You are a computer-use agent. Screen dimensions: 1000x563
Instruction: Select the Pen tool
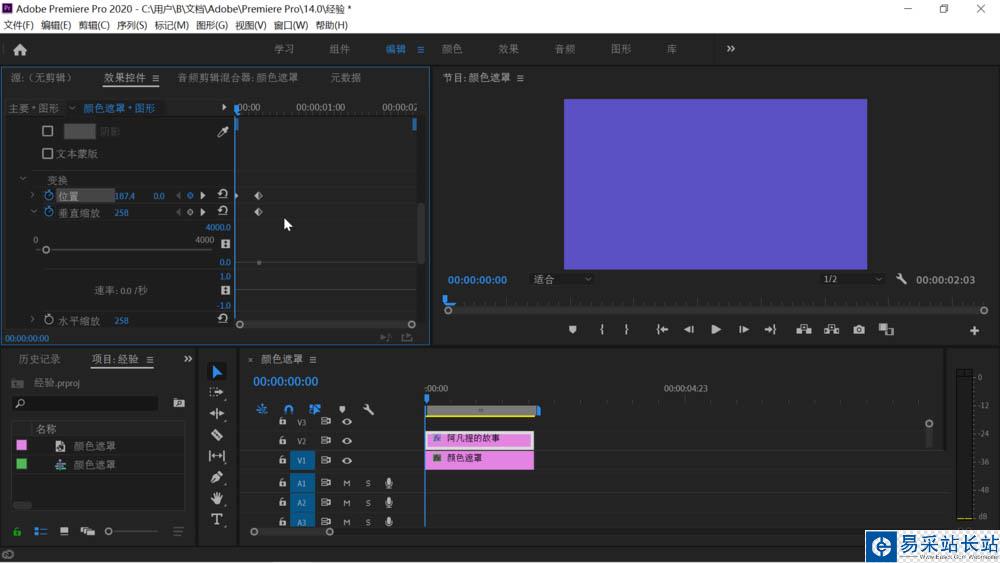[x=217, y=477]
